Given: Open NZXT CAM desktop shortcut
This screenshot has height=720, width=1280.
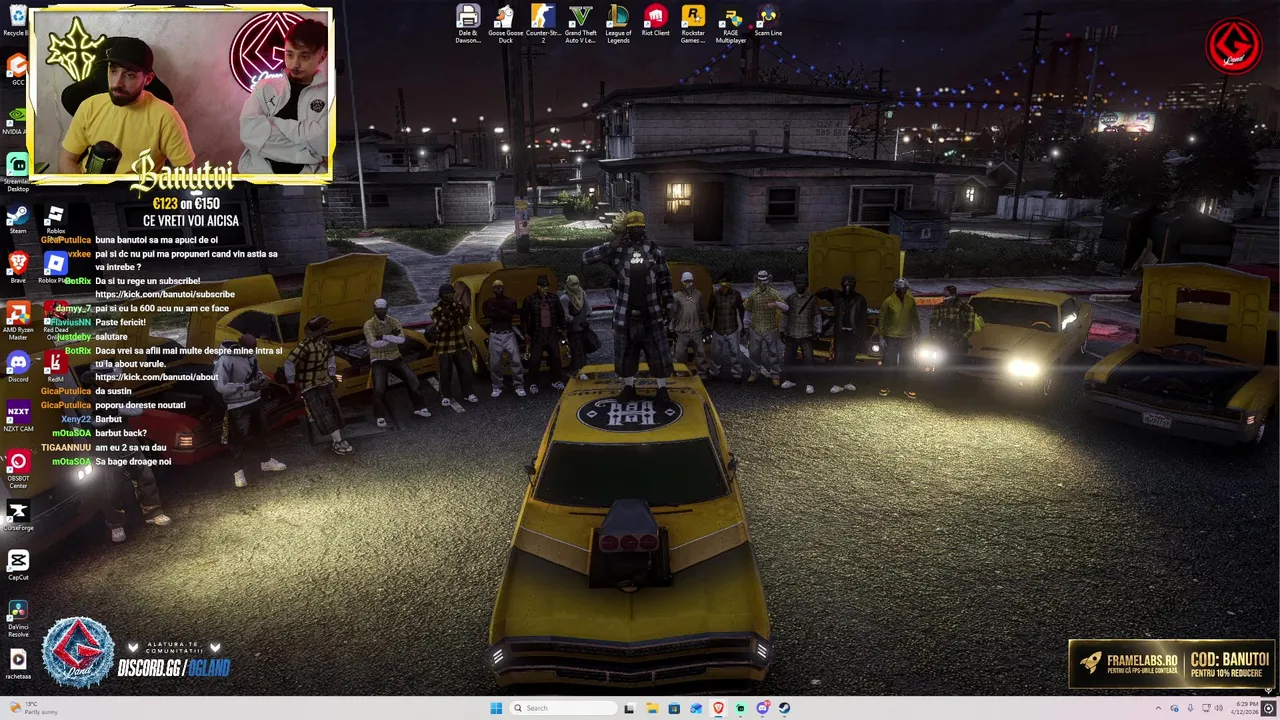Looking at the screenshot, I should point(17,416).
